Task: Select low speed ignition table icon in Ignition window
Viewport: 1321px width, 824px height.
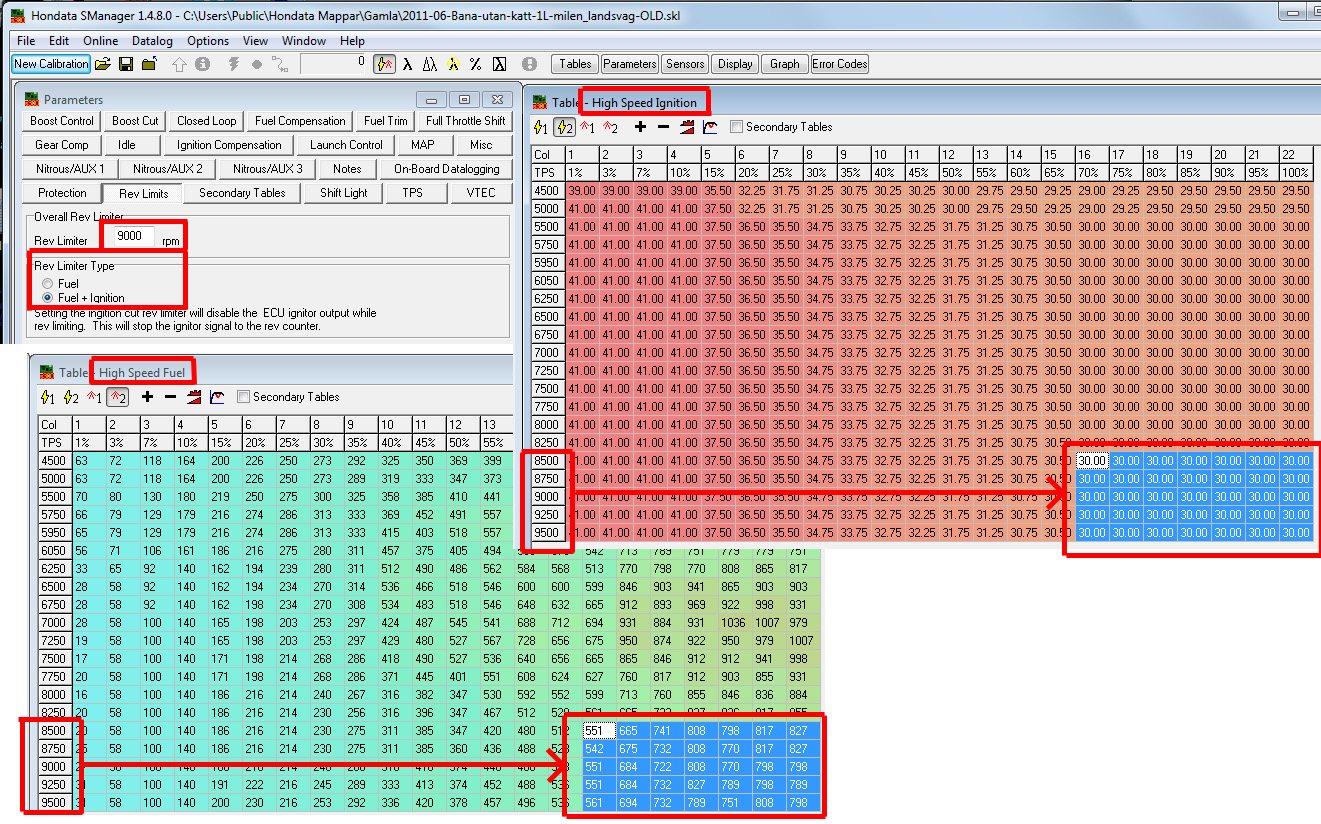Action: click(x=541, y=127)
